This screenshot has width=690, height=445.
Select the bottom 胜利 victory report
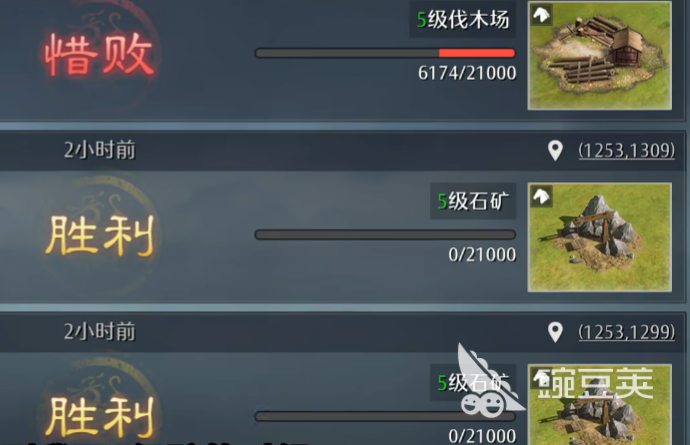pyautogui.click(x=100, y=417)
